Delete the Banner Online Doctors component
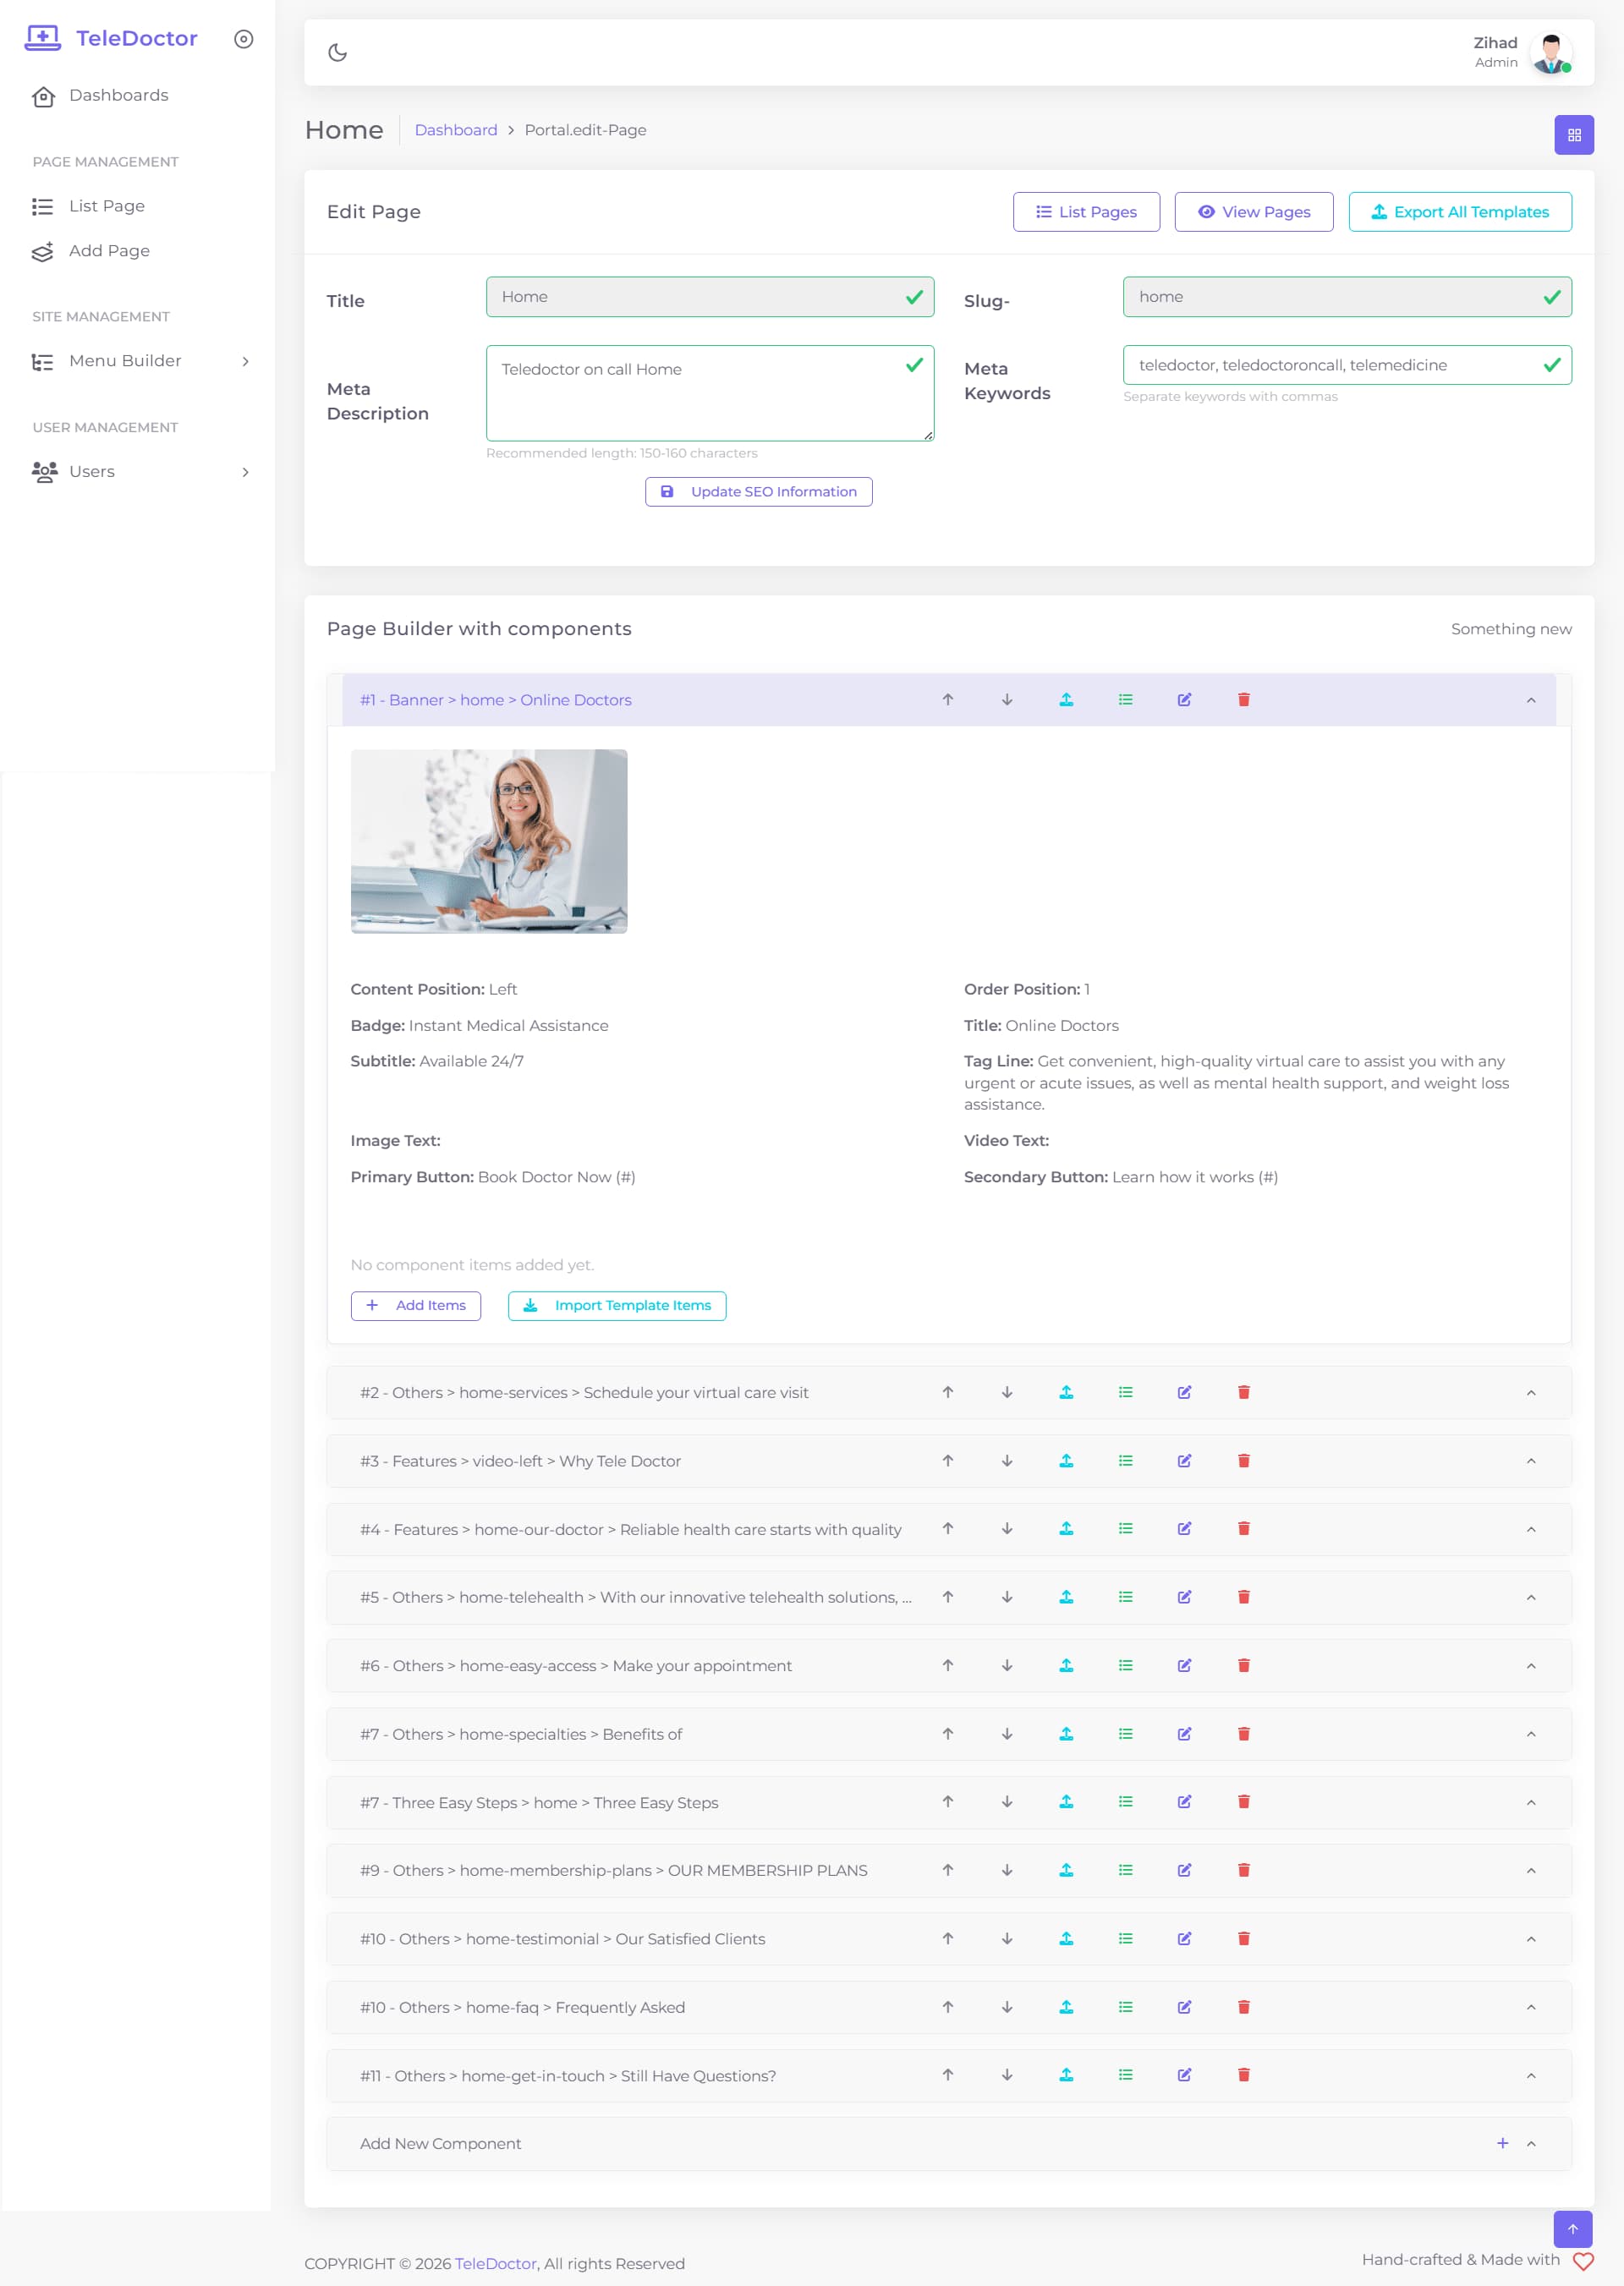Image resolution: width=1624 pixels, height=2286 pixels. coord(1243,700)
